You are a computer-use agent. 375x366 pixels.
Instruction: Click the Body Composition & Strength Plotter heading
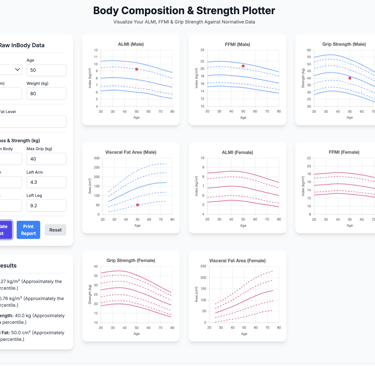coord(184,11)
